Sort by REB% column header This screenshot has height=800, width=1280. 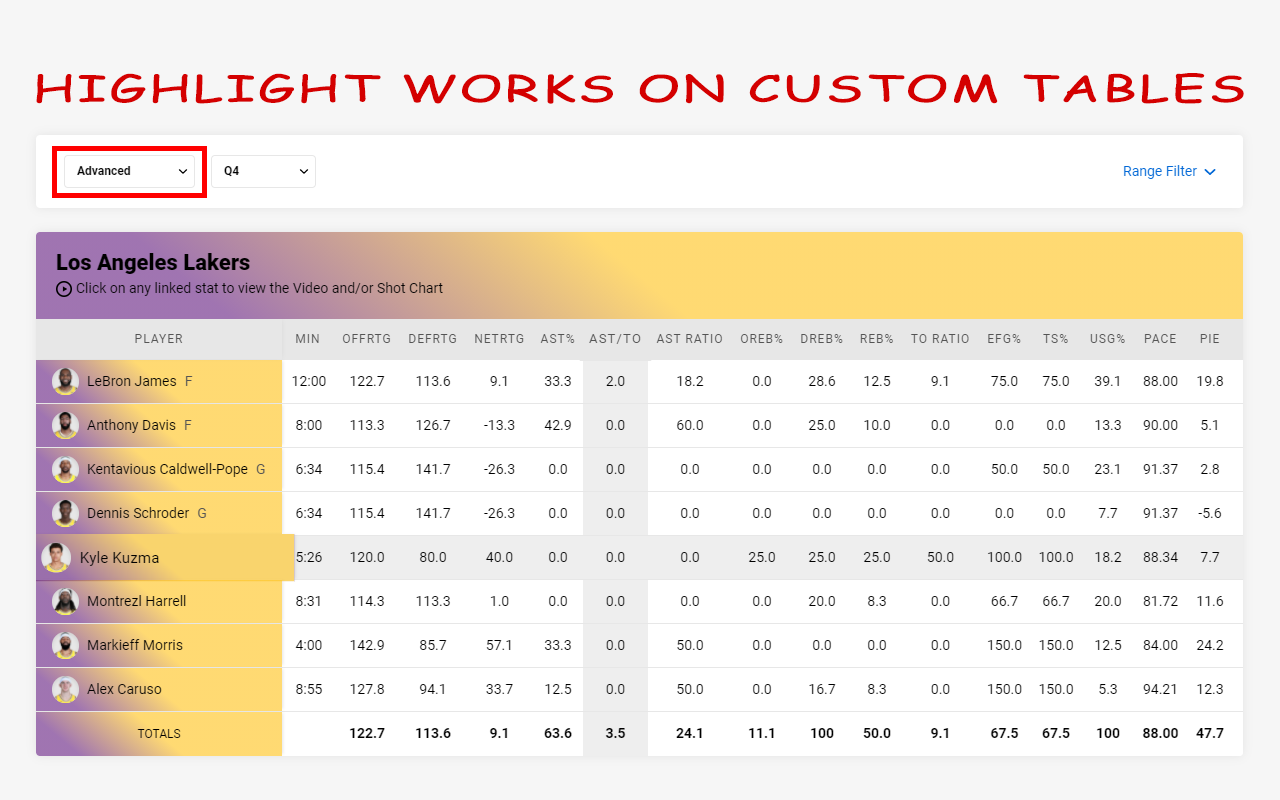pos(877,339)
